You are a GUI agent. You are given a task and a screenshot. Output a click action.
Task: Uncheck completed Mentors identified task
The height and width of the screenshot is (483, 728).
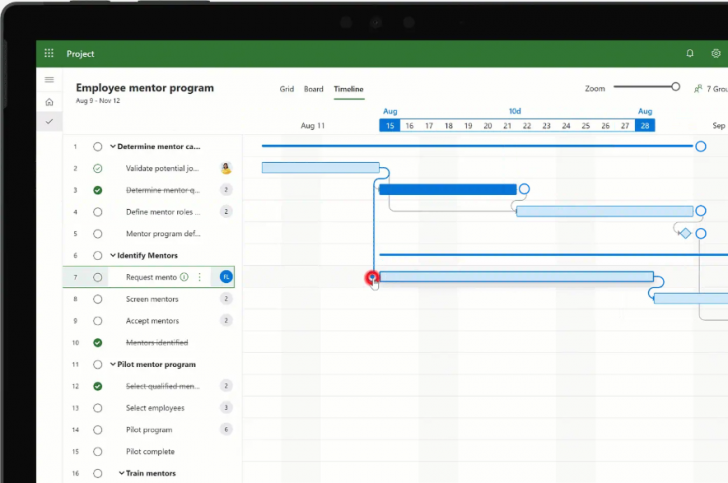point(98,343)
